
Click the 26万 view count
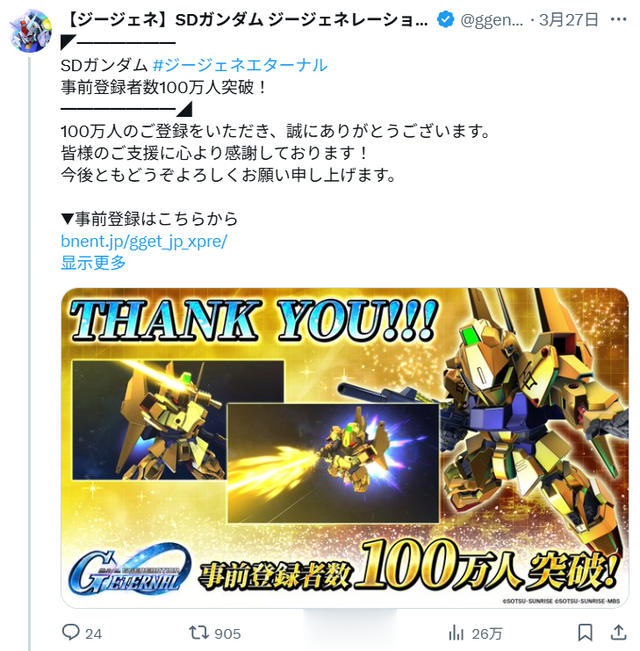(x=487, y=634)
